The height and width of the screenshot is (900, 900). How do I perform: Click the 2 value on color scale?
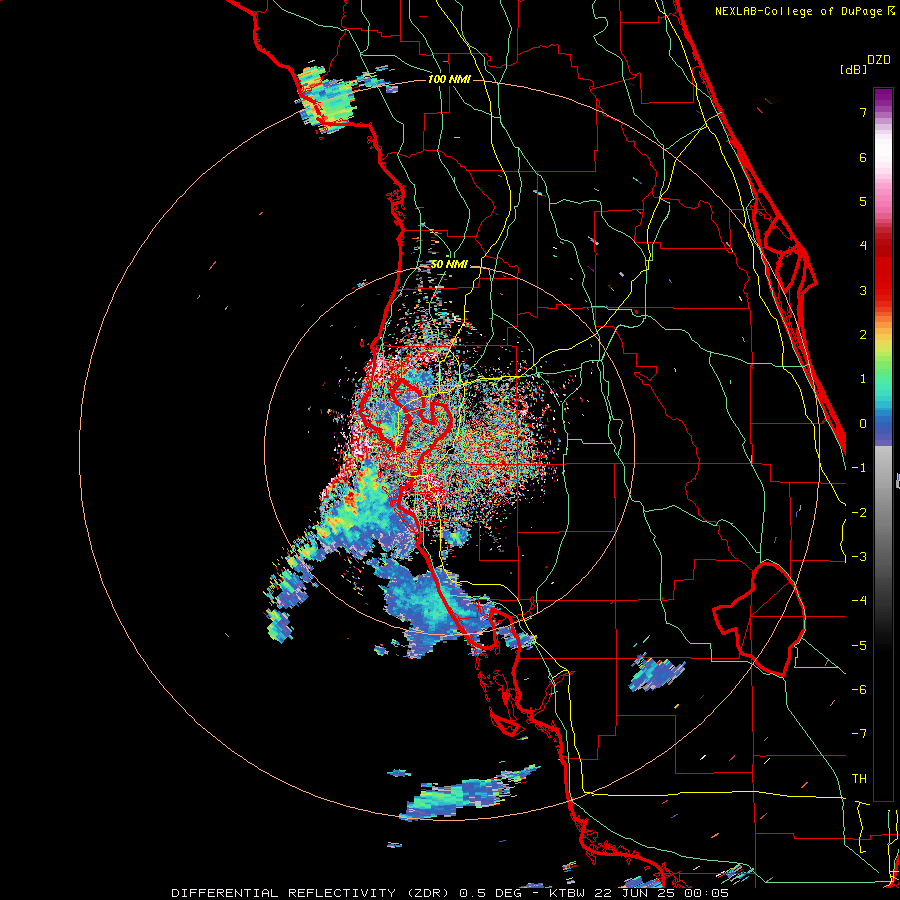pyautogui.click(x=863, y=335)
